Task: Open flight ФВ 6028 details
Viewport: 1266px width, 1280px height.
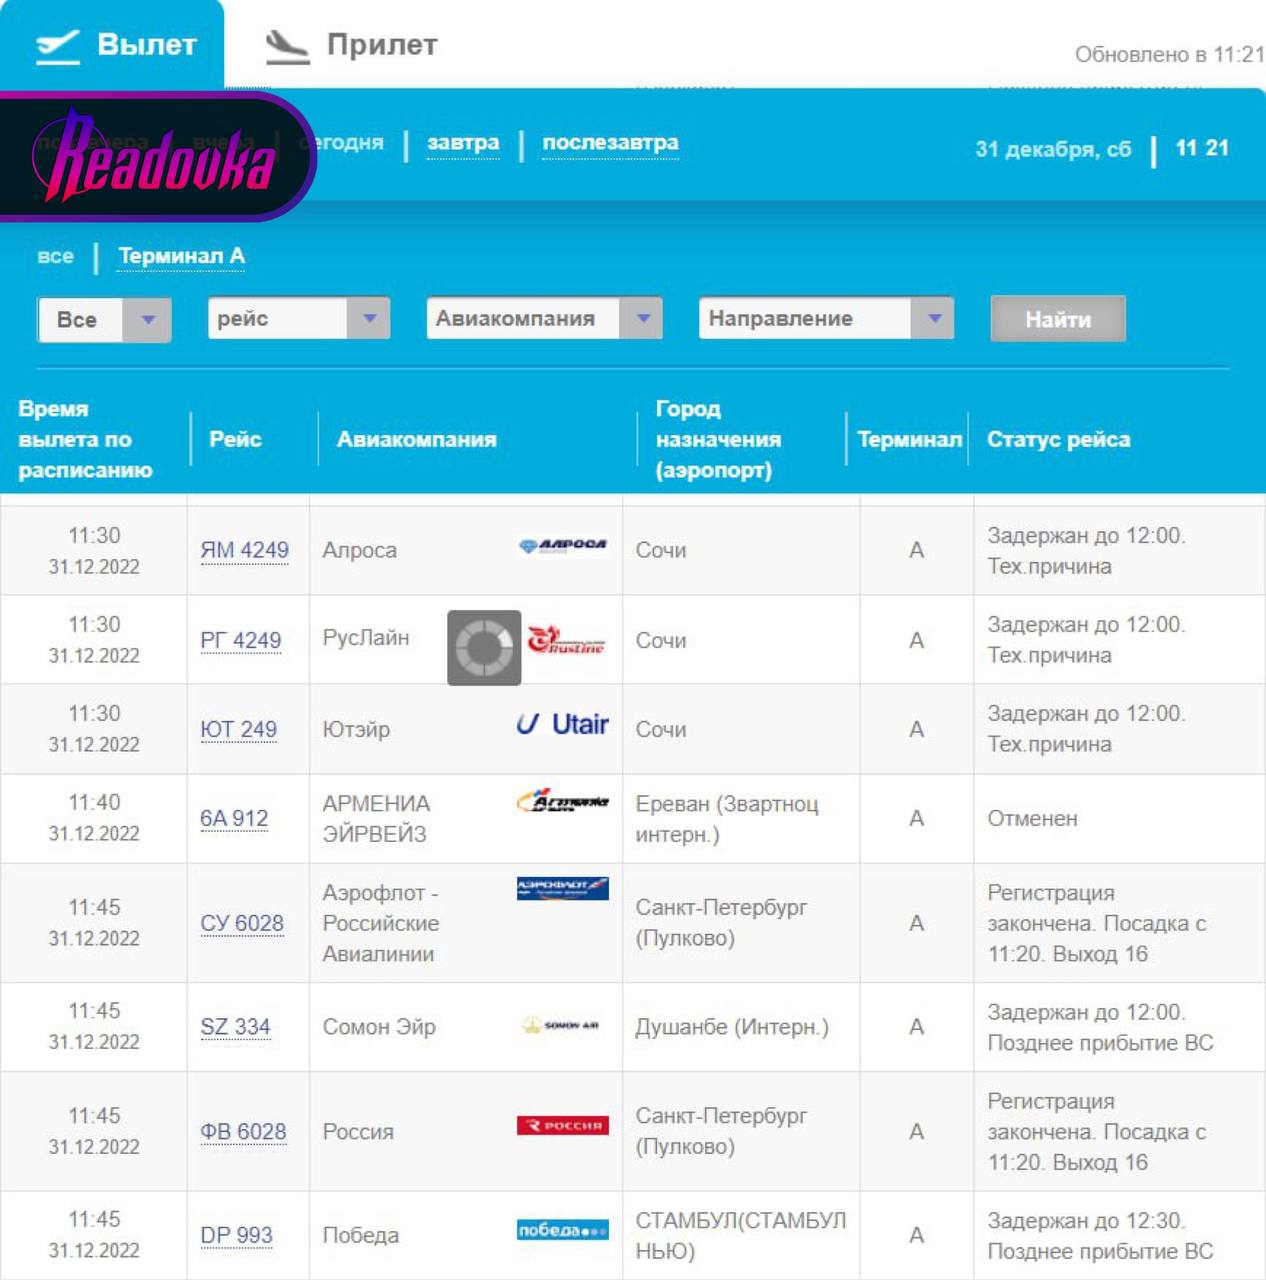Action: (x=243, y=1131)
